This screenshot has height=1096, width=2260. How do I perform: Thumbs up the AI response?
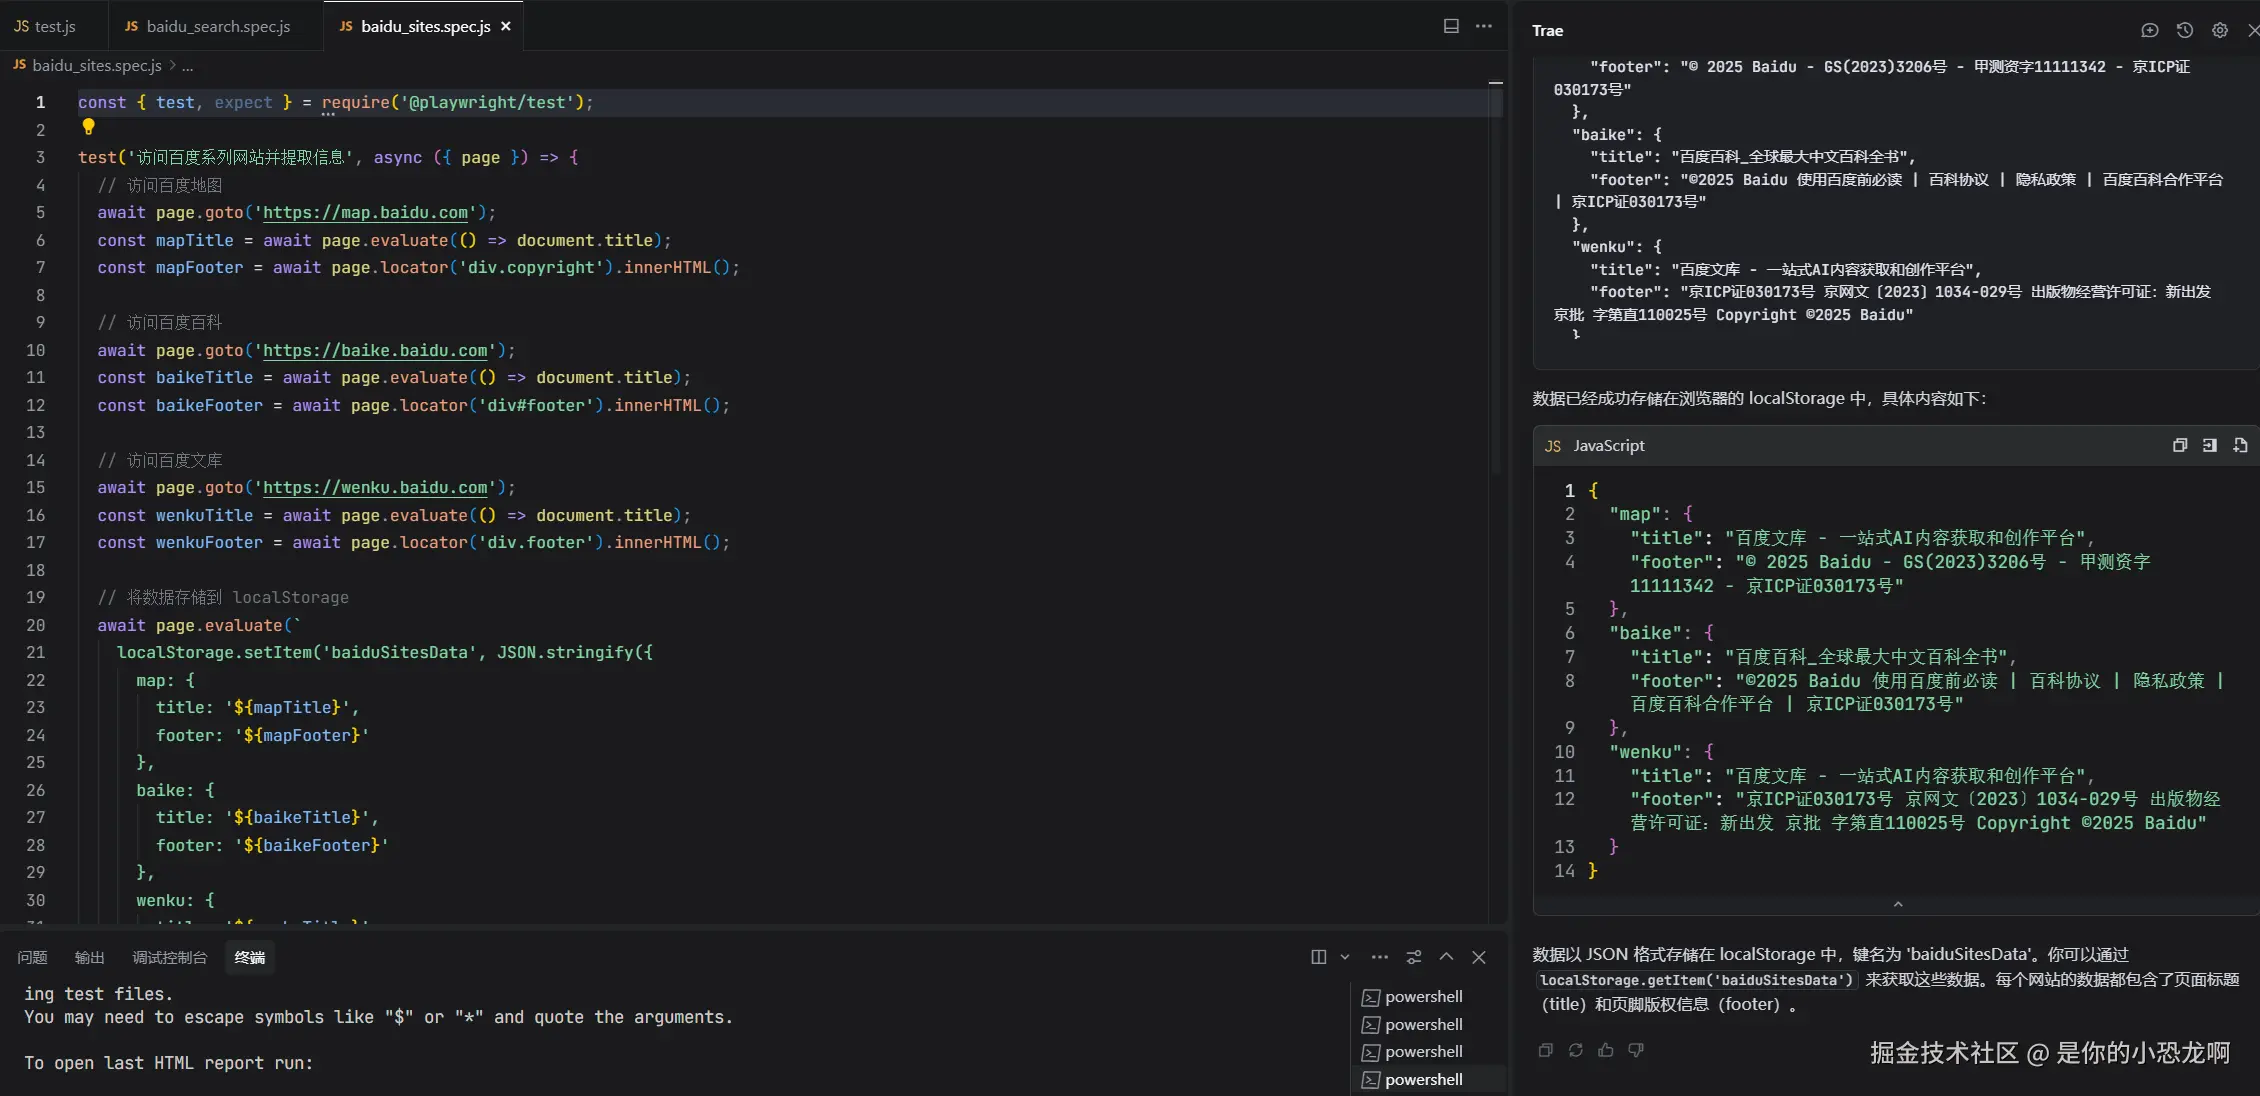click(1606, 1050)
